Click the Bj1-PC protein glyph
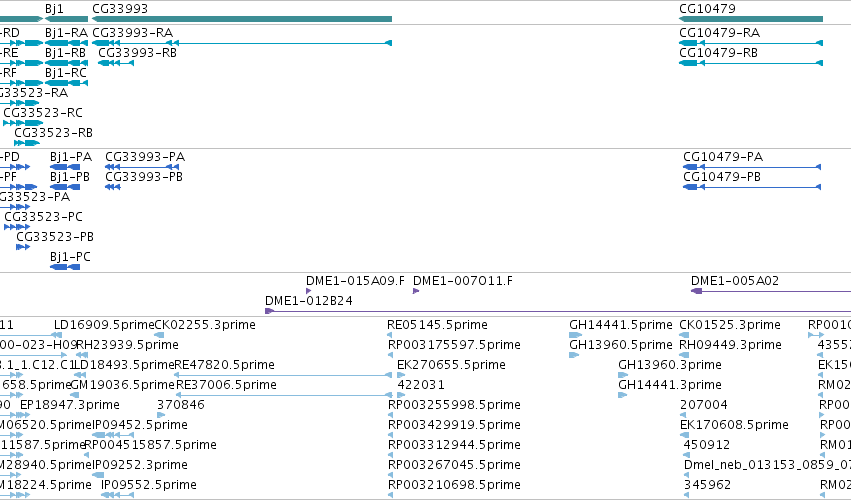Viewport: 851px width, 500px height. pyautogui.click(x=65, y=267)
